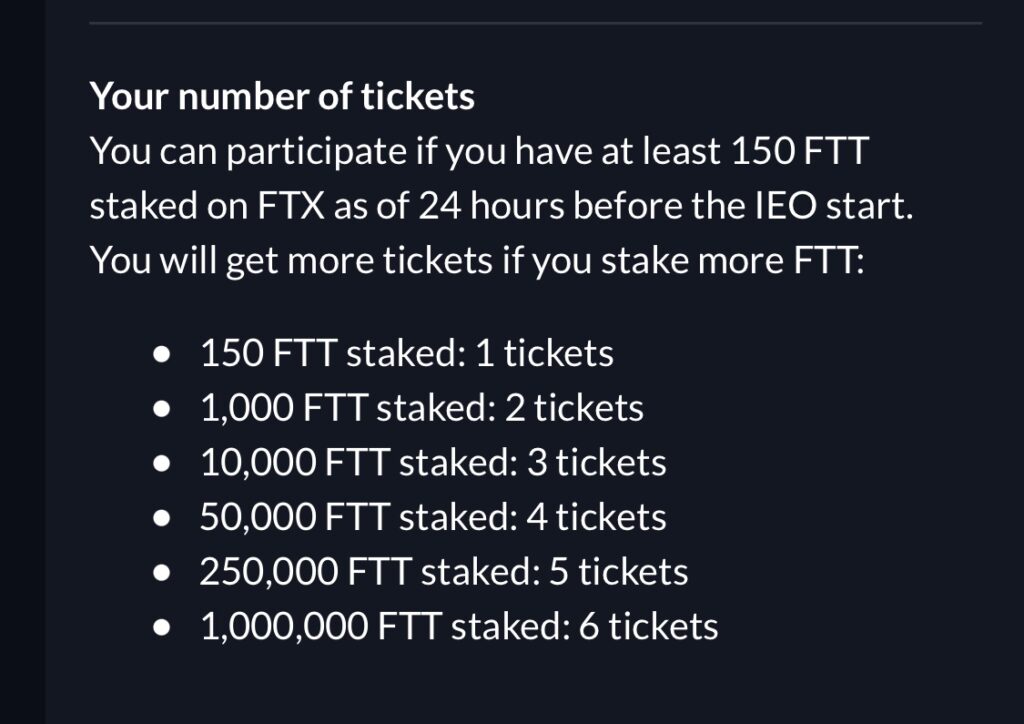Image resolution: width=1024 pixels, height=724 pixels.
Task: Click the bullet before the 50,000 FTT item
Action: point(161,518)
